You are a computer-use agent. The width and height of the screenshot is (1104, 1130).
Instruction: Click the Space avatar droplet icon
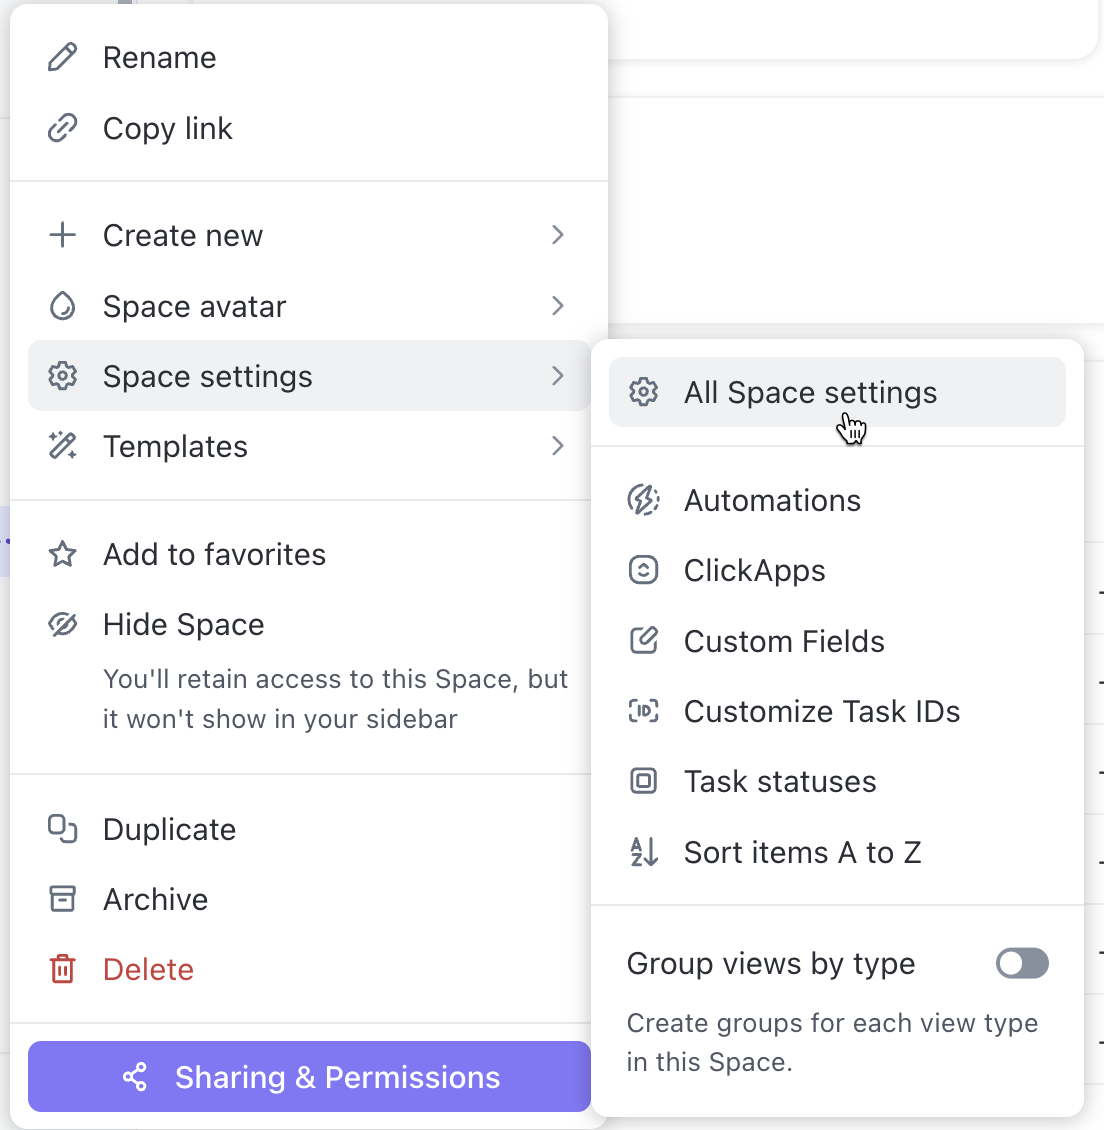tap(63, 306)
